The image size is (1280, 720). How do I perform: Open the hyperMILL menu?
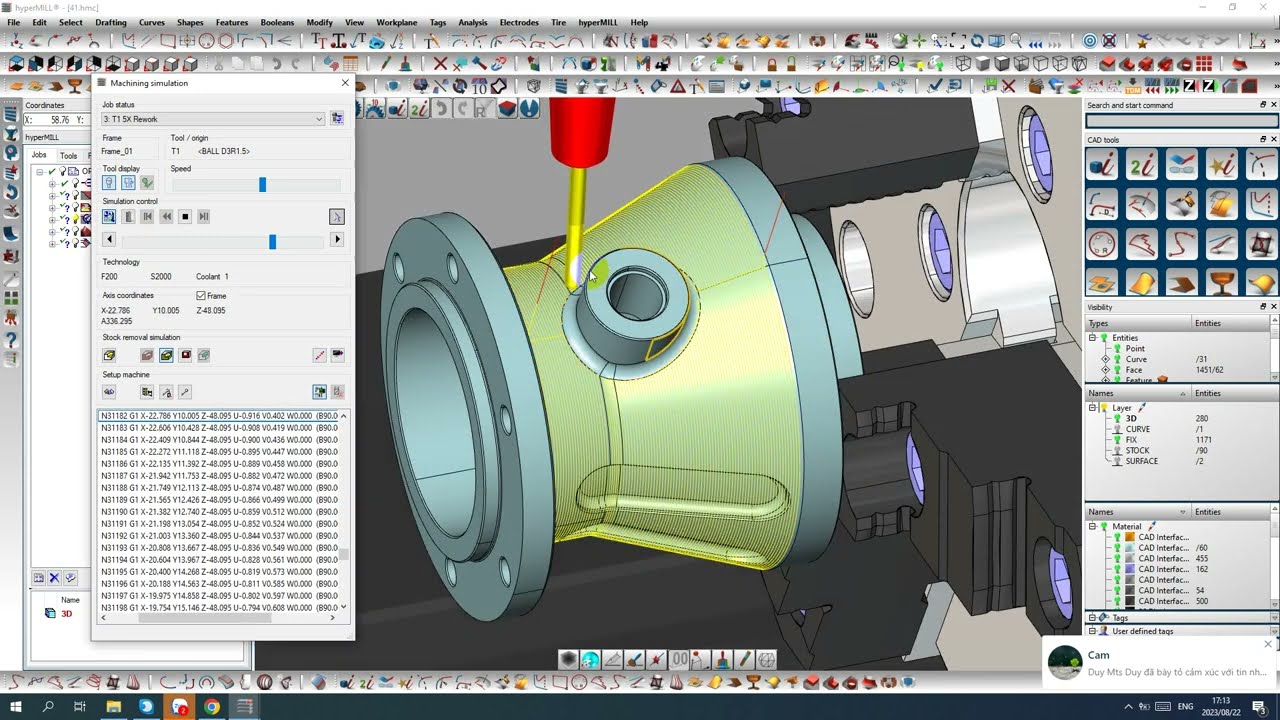(598, 22)
